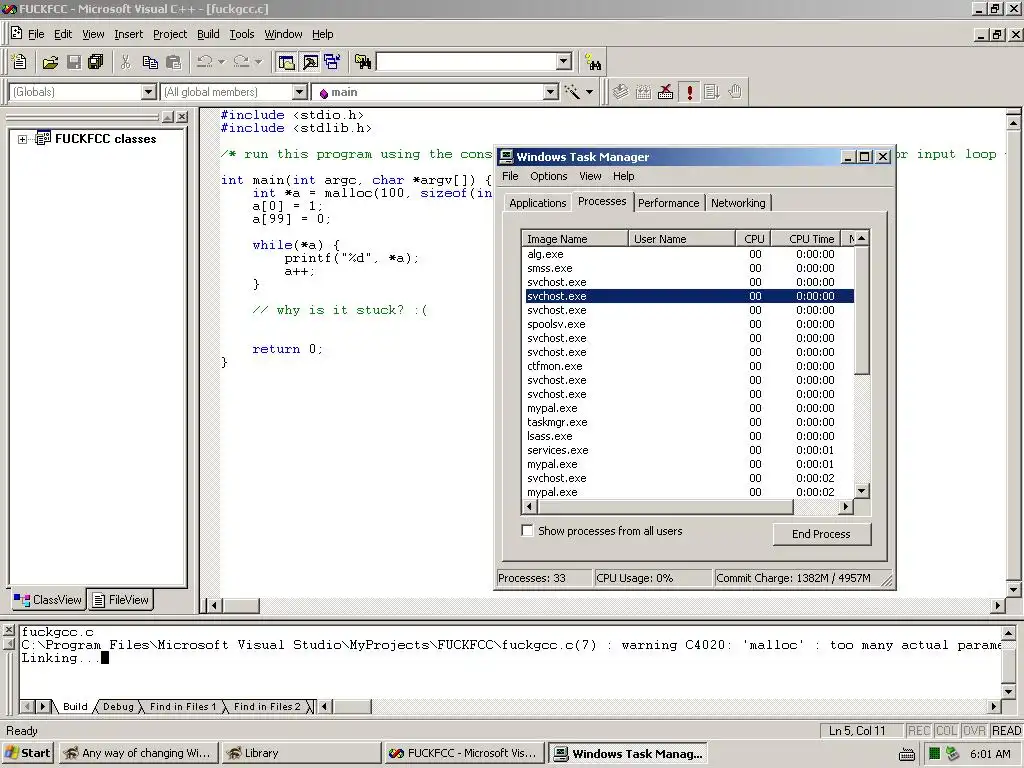Click inside the Find text input field
Viewport: 1024px width, 768px height.
coord(466,61)
